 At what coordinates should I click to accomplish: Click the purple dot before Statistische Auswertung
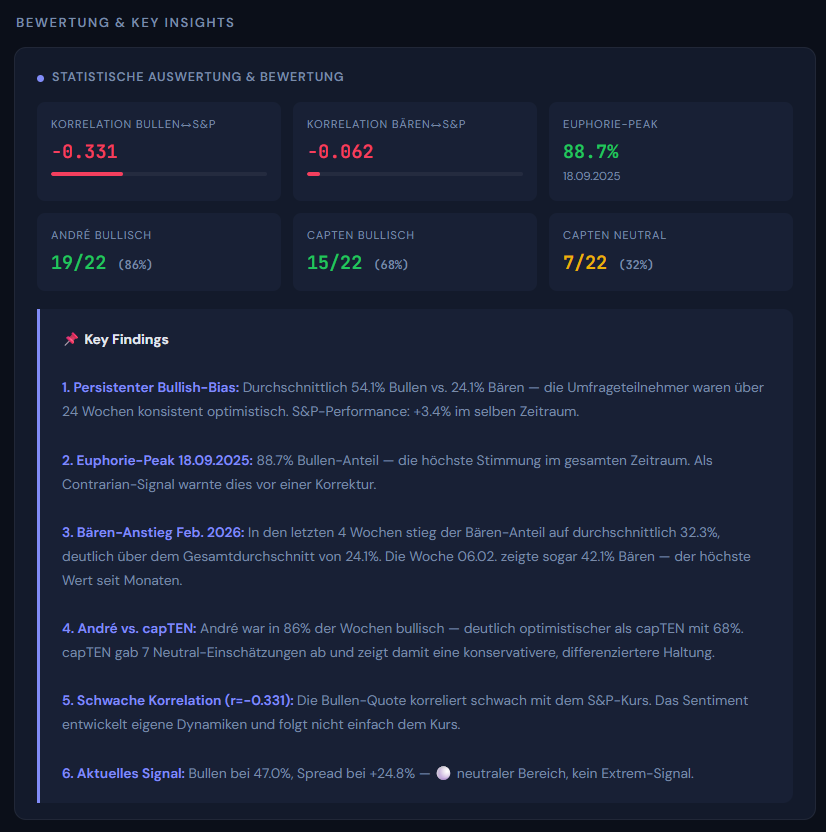(40, 78)
